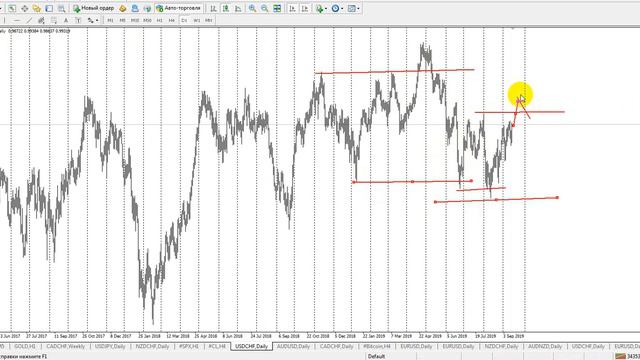Open the CADCHF,Weekly chart tab
The image size is (640, 360).
(65, 346)
